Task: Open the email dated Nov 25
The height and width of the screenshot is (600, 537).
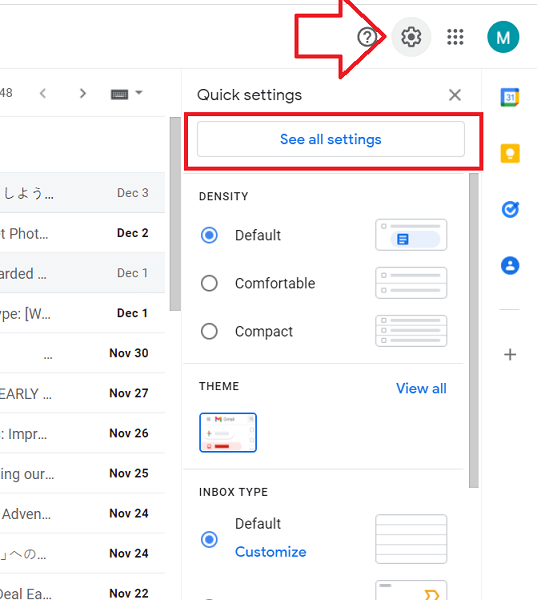Action: 82,473
